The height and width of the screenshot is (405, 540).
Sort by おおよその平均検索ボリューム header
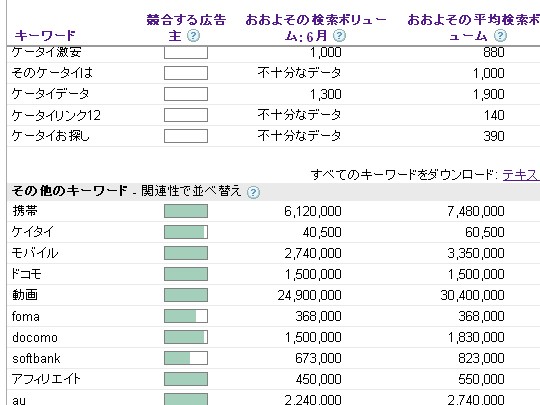point(474,28)
